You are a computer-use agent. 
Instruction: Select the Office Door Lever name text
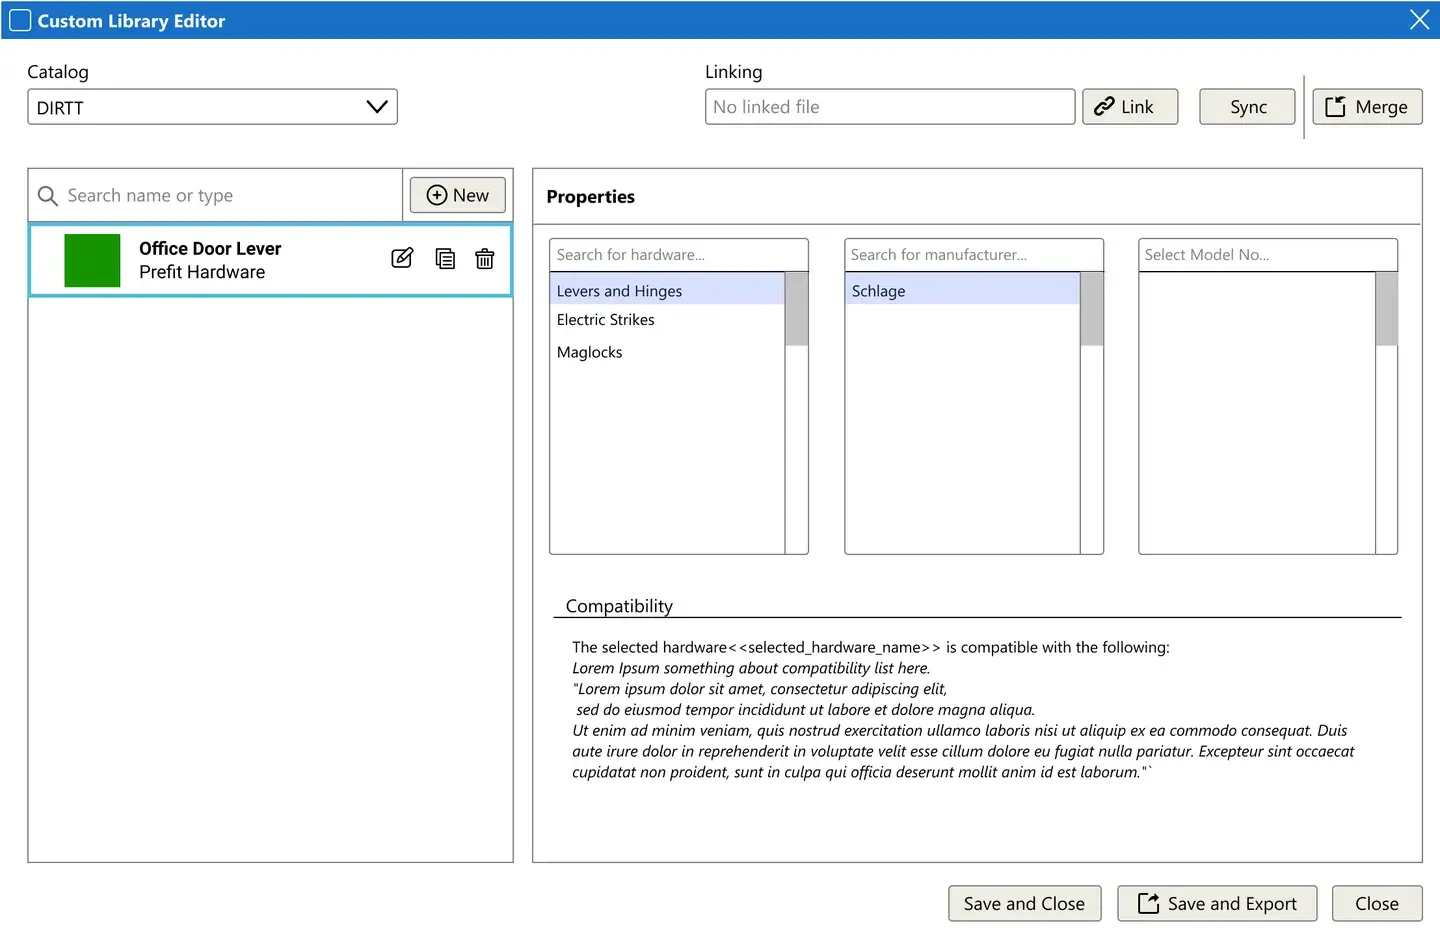(x=210, y=248)
